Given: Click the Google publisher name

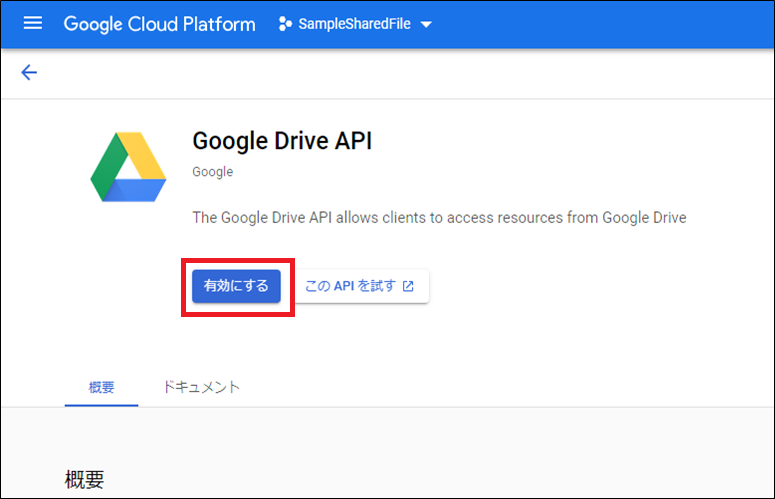Looking at the screenshot, I should (213, 172).
